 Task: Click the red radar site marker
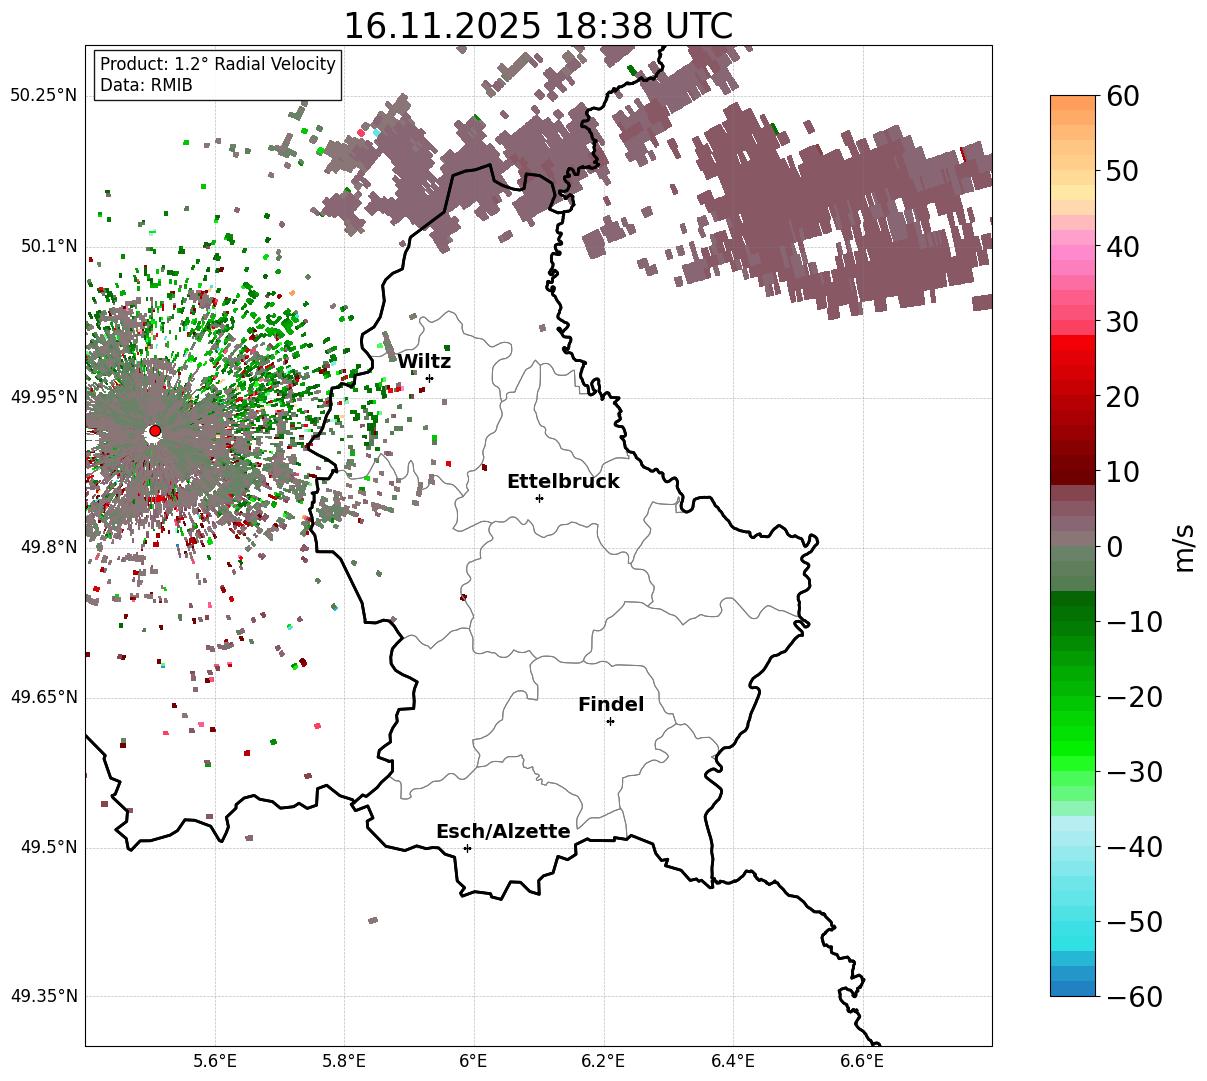click(x=155, y=431)
